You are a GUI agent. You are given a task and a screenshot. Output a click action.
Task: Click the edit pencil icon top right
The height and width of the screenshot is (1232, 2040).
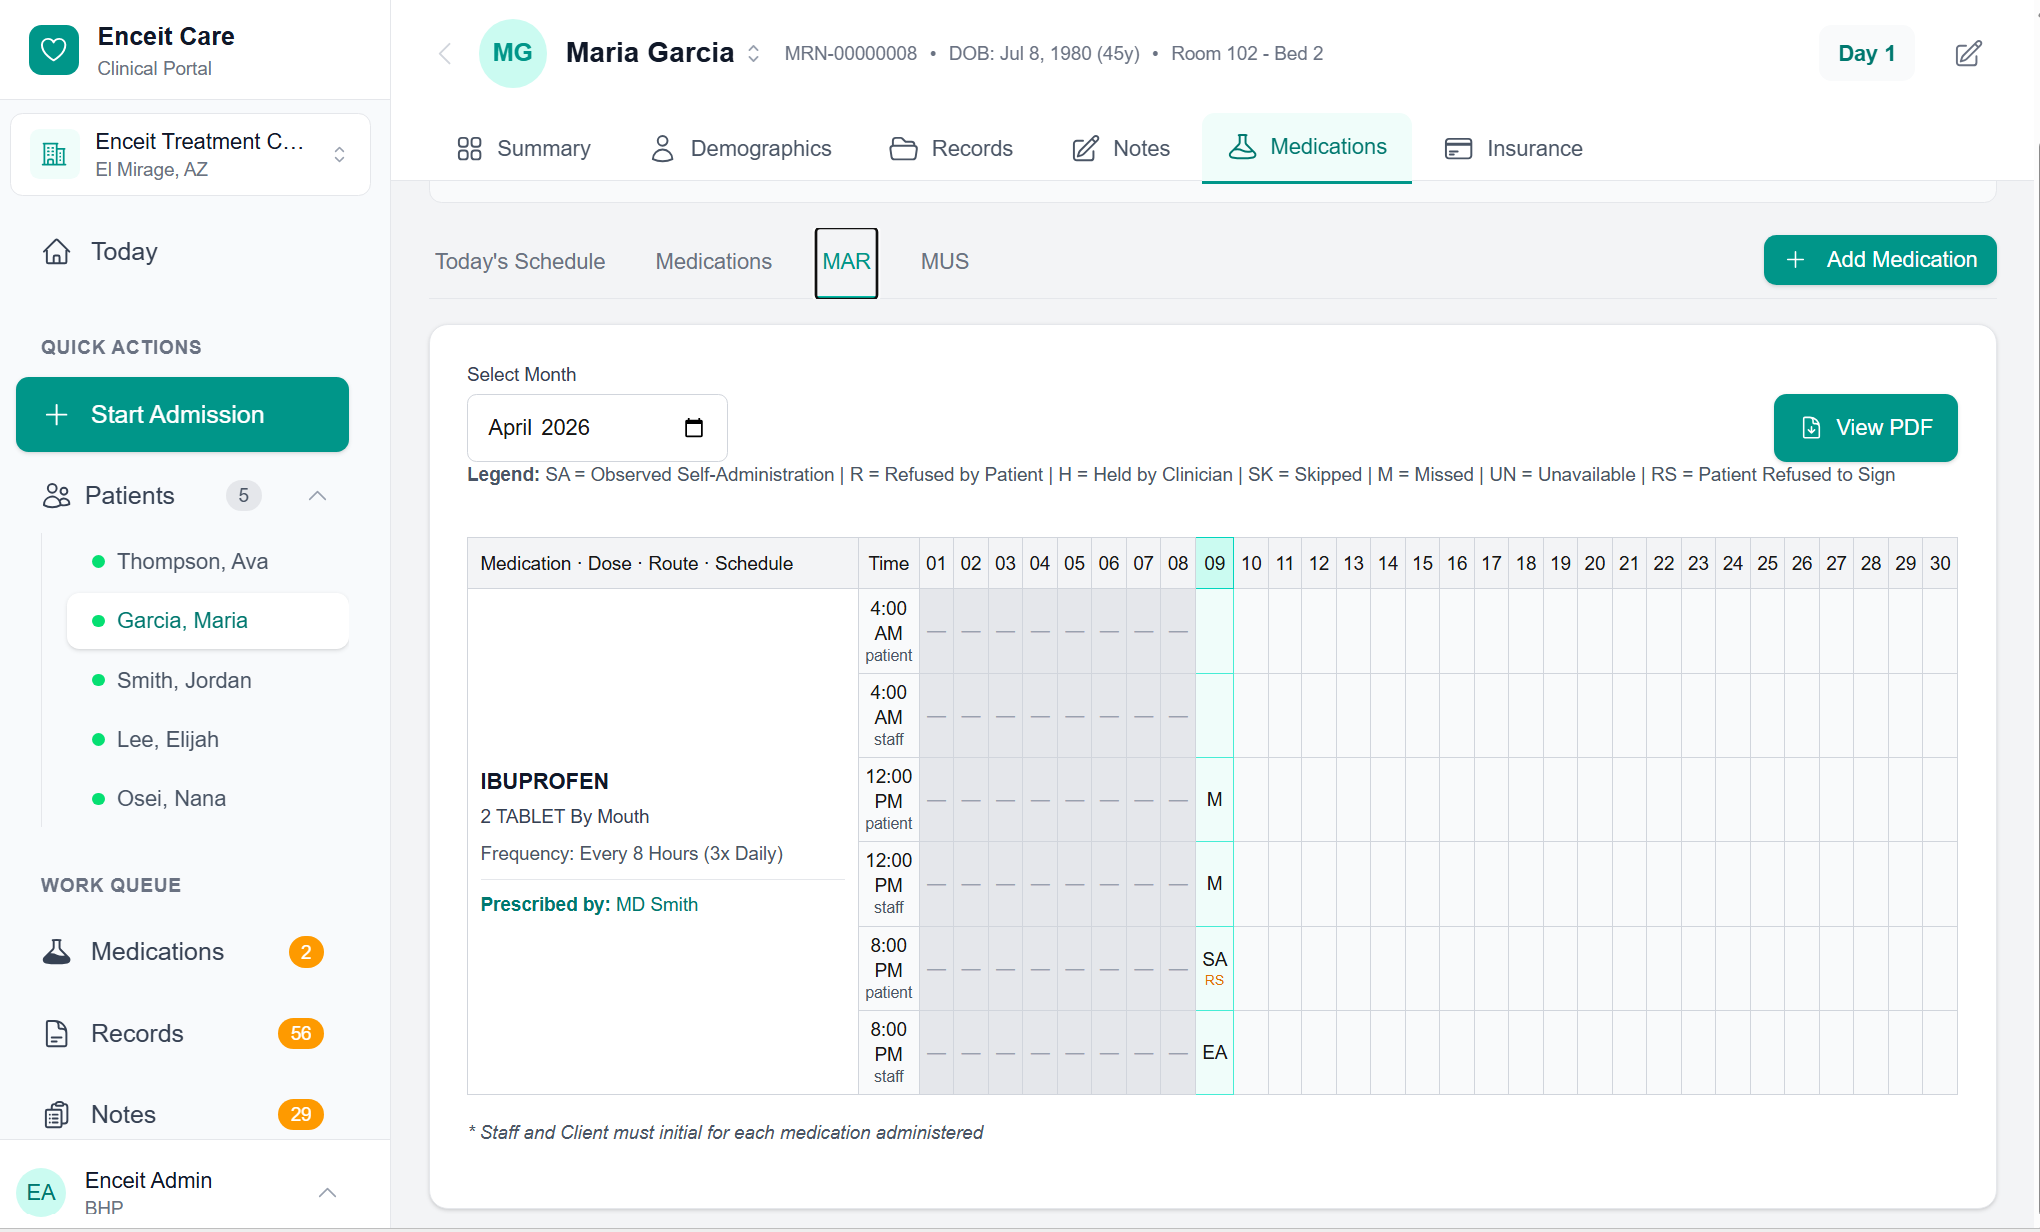1968,53
